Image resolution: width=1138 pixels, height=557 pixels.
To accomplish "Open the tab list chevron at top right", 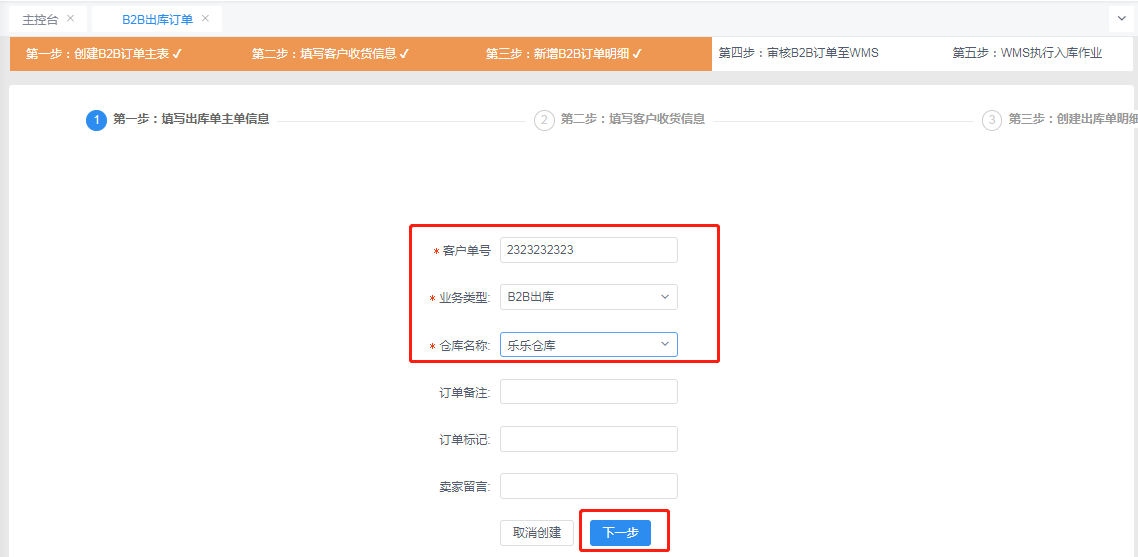I will click(x=1121, y=19).
